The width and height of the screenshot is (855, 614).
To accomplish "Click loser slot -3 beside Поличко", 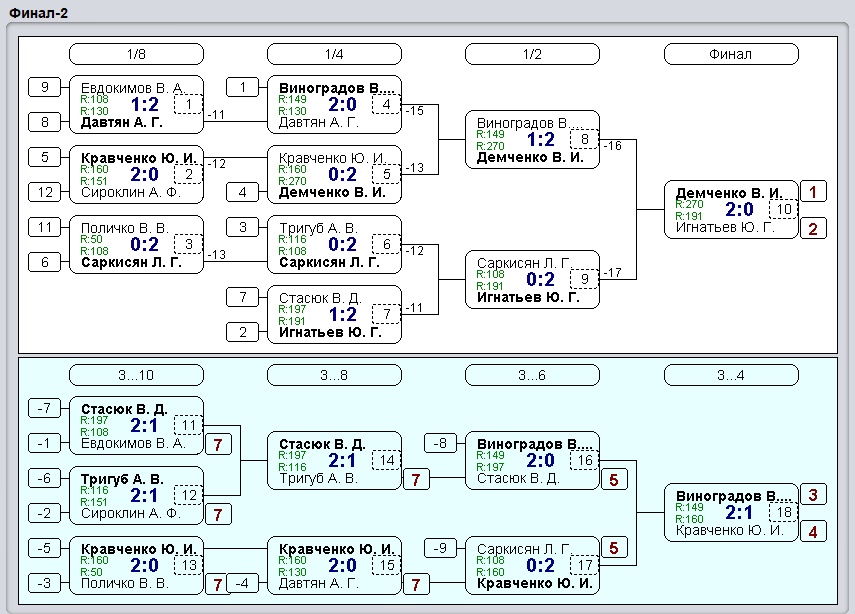I will 44,583.
